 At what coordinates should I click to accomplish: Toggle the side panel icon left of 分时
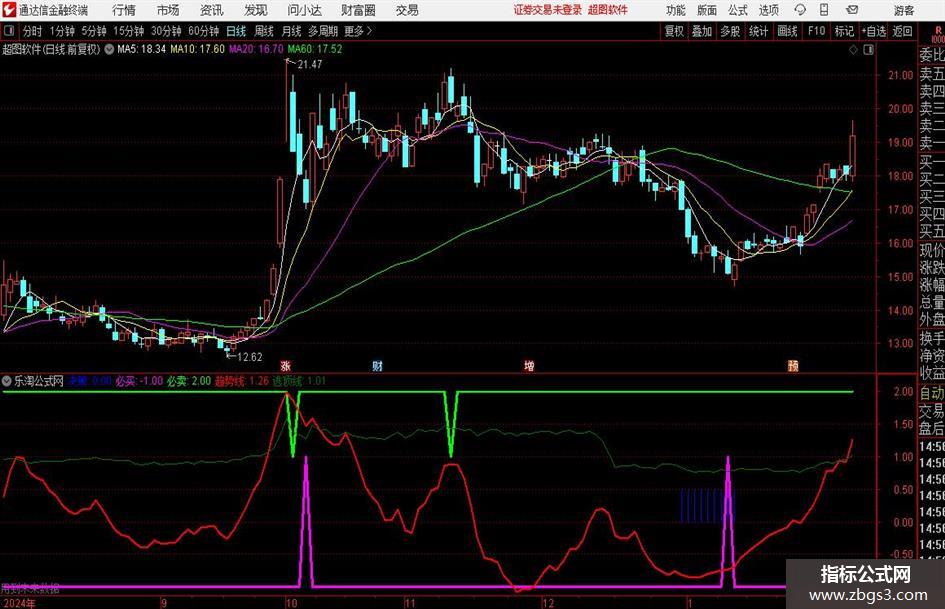point(8,31)
